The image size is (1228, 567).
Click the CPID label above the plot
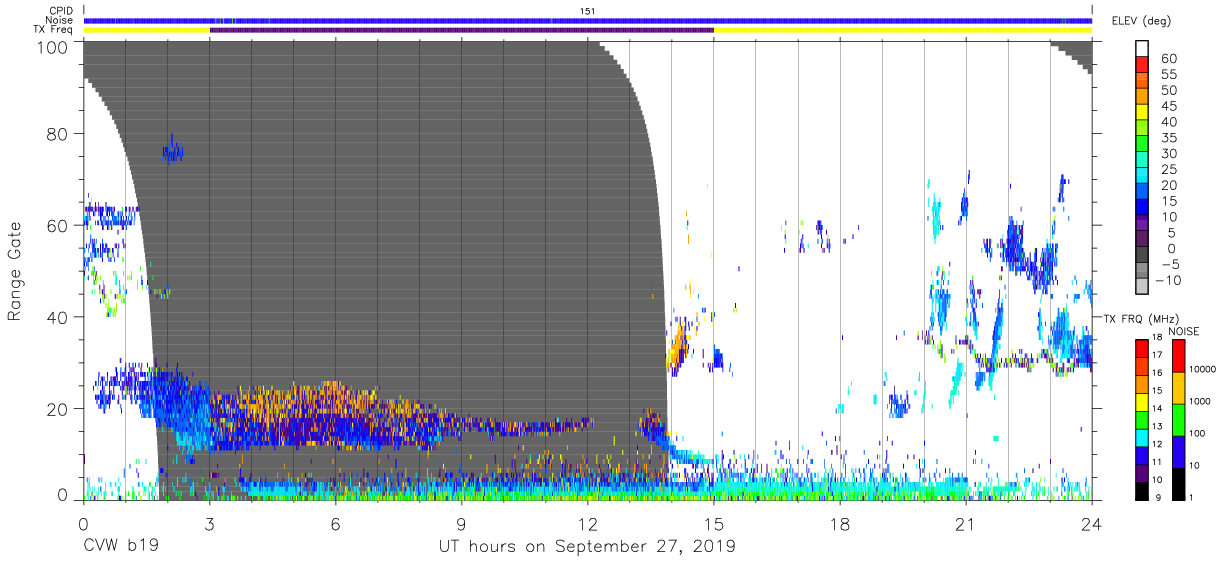(62, 10)
